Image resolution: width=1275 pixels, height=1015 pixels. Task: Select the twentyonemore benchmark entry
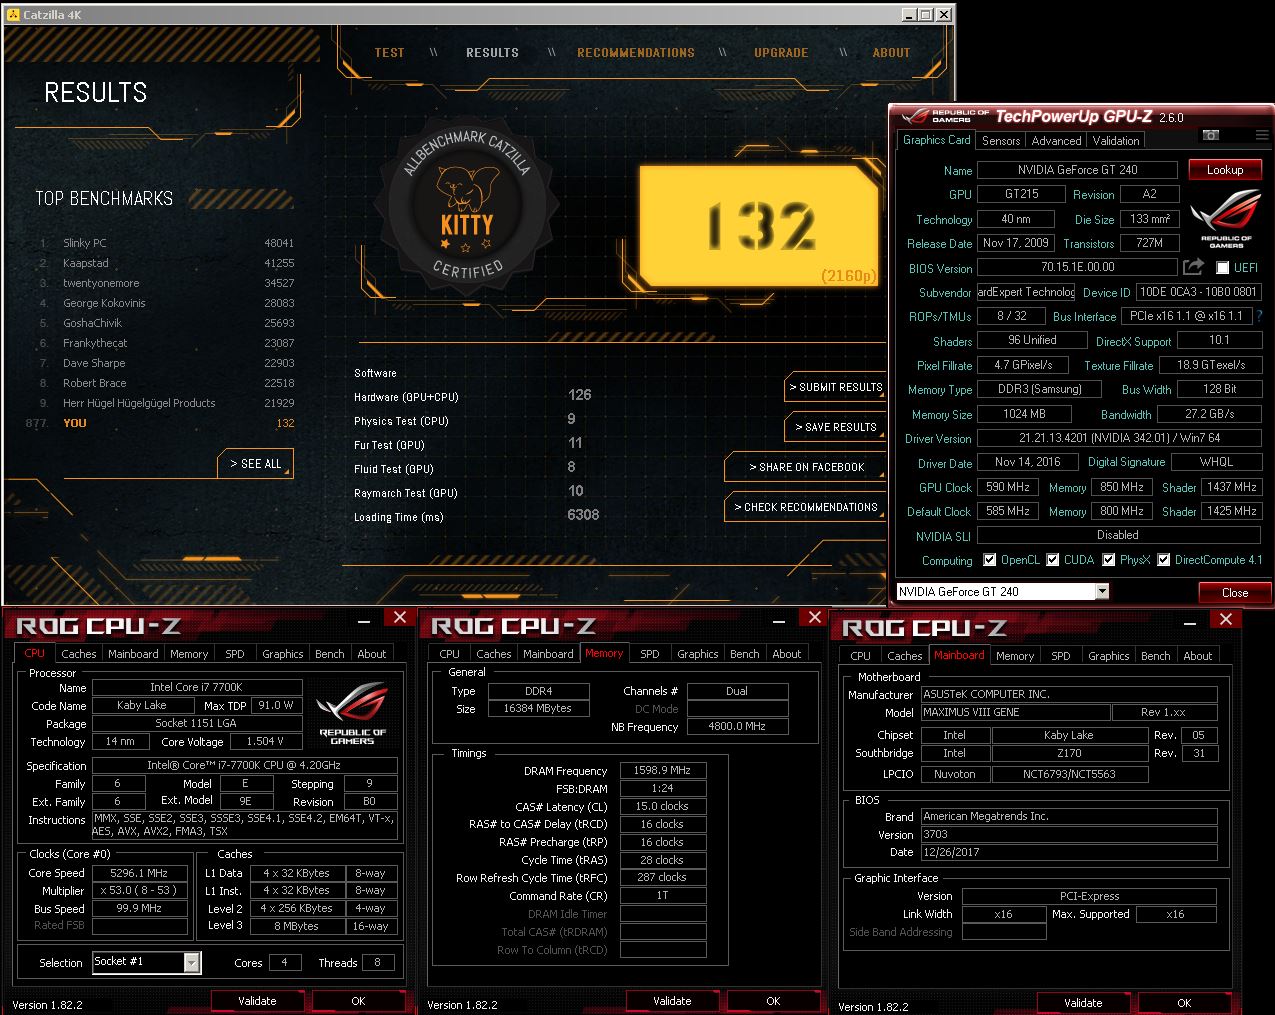click(166, 283)
